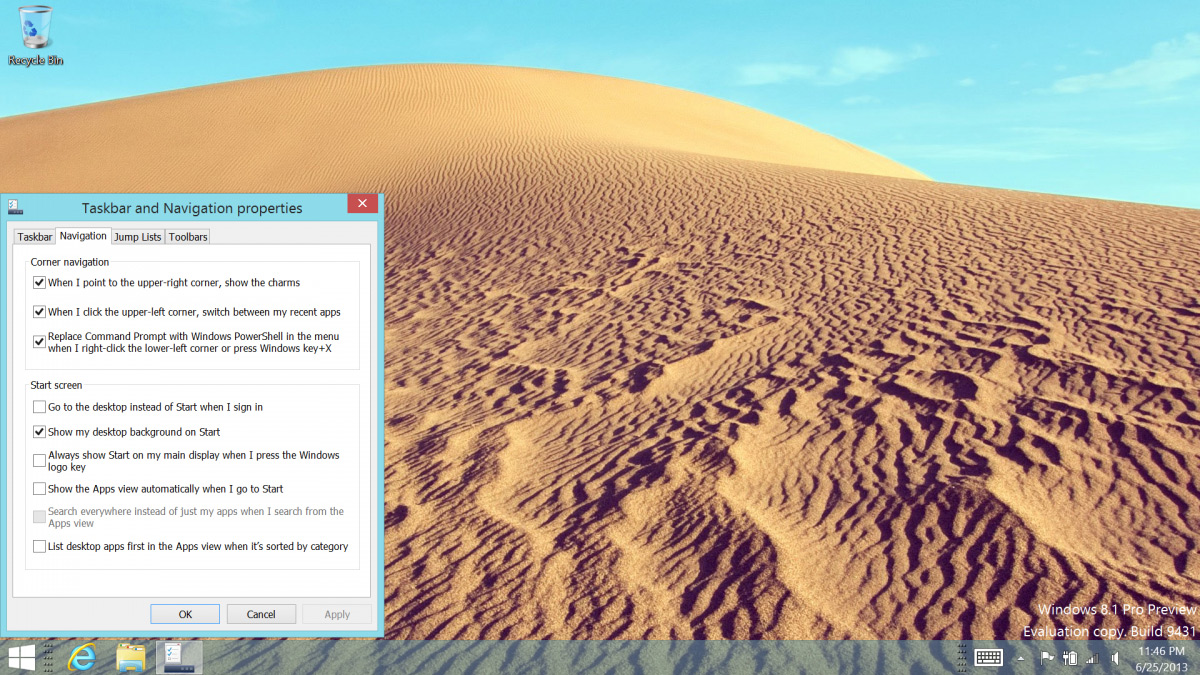
Task: Select the Taskbar properties taskbar button
Action: [x=179, y=657]
